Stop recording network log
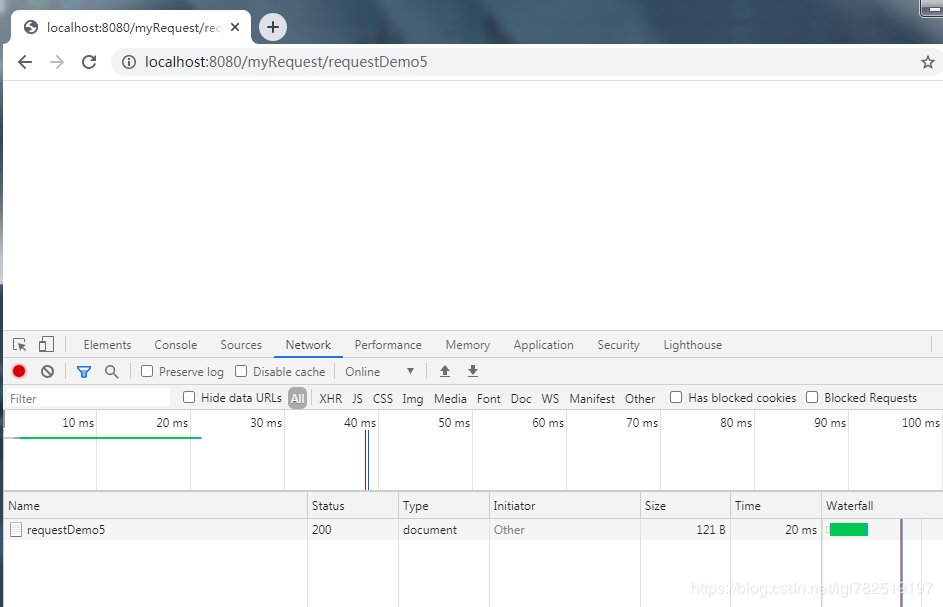943x607 pixels. point(19,372)
